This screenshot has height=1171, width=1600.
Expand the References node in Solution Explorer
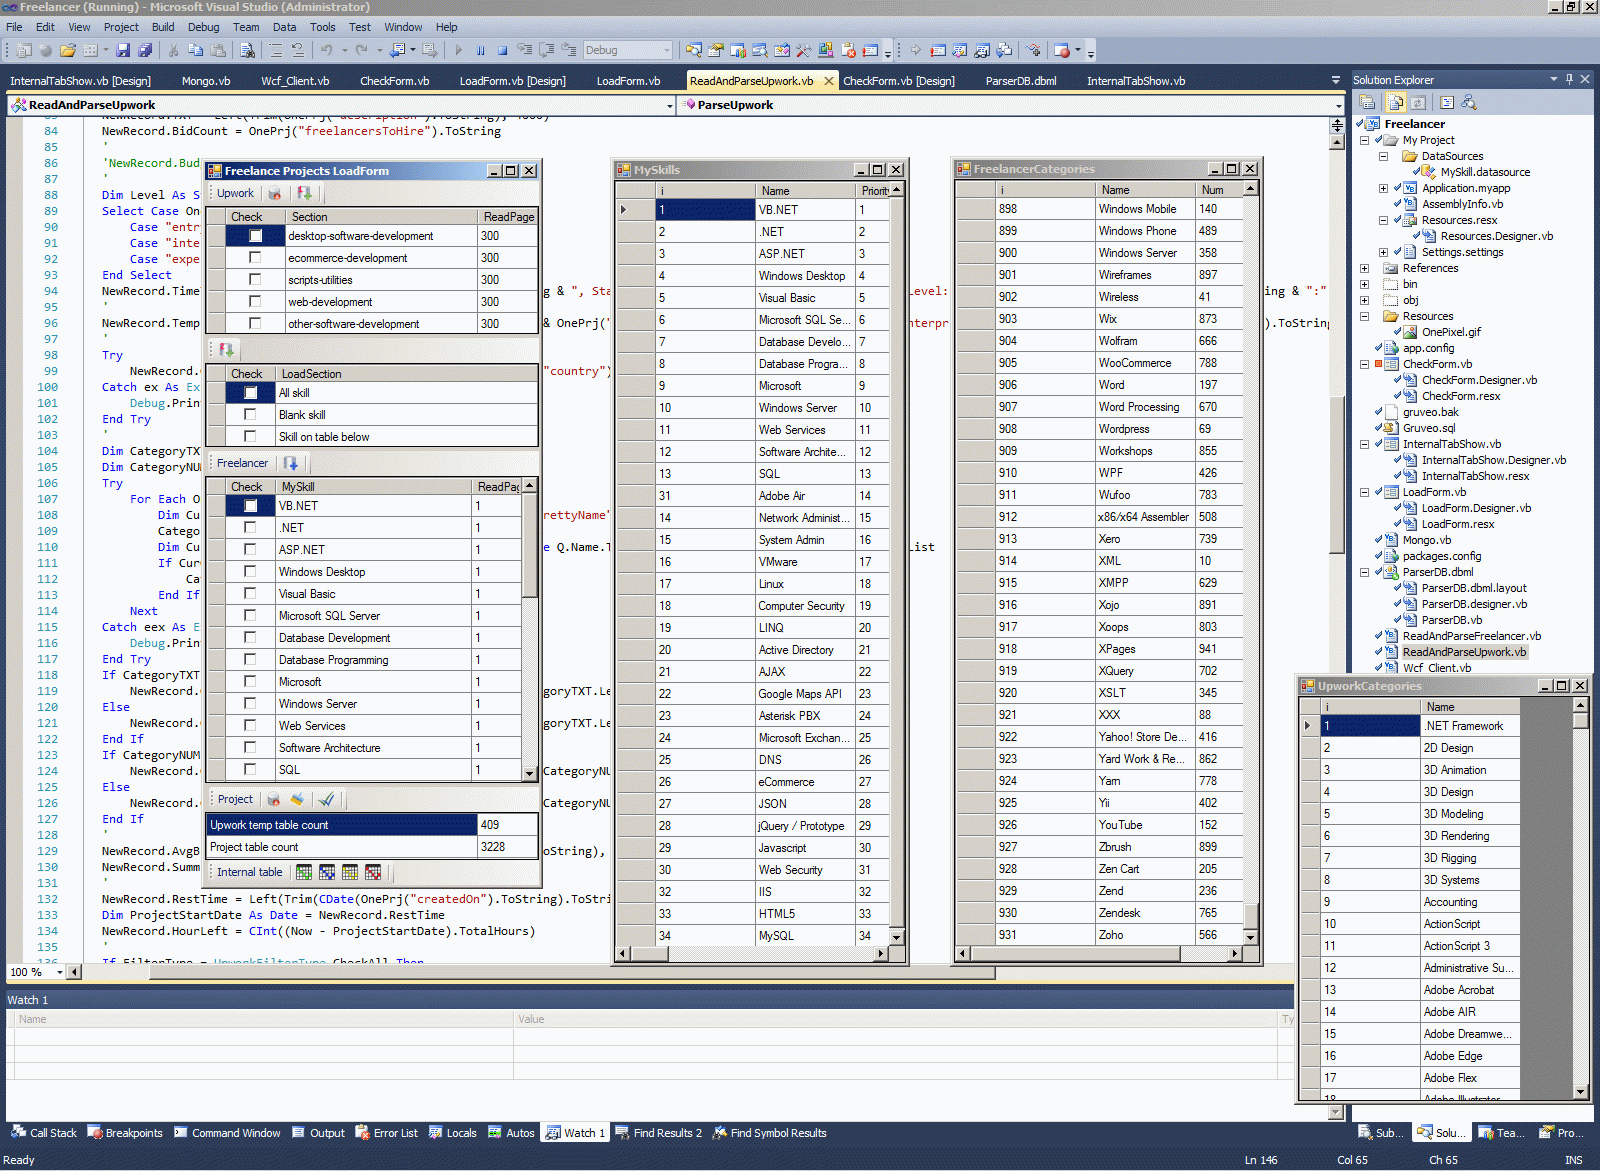(x=1364, y=269)
